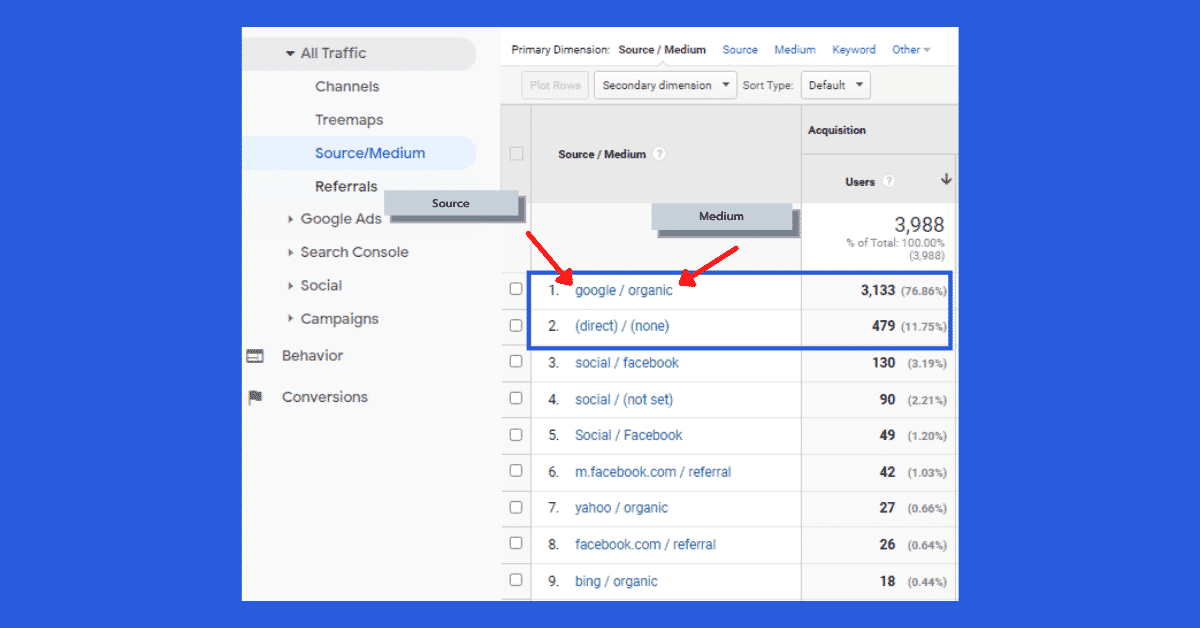Select checkbox for bing / organic row
1200x628 pixels.
(x=516, y=580)
